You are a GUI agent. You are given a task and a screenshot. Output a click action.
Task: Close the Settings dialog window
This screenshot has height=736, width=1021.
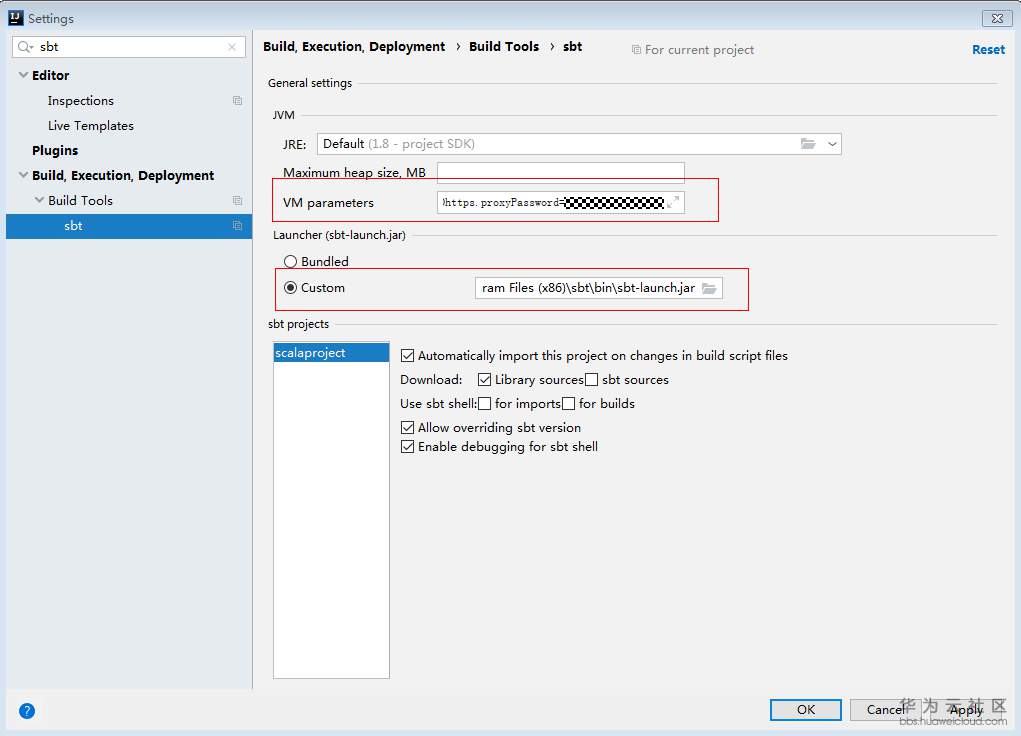pos(997,18)
